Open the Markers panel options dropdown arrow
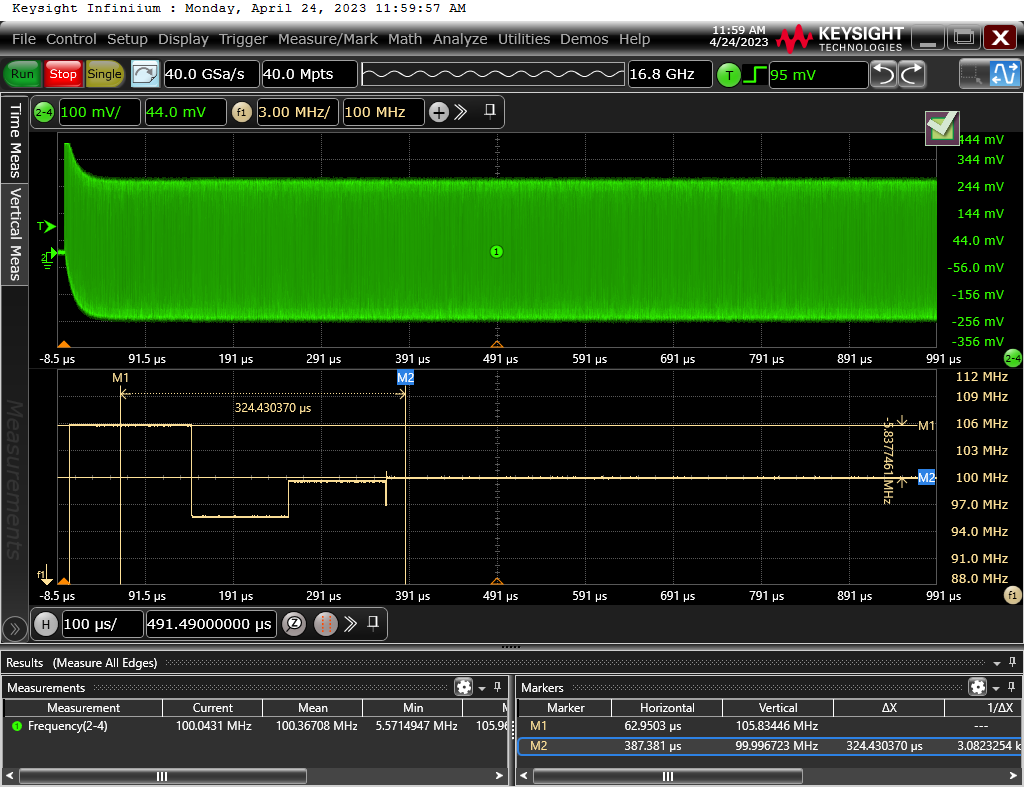This screenshot has height=787, width=1024. pyautogui.click(x=996, y=687)
